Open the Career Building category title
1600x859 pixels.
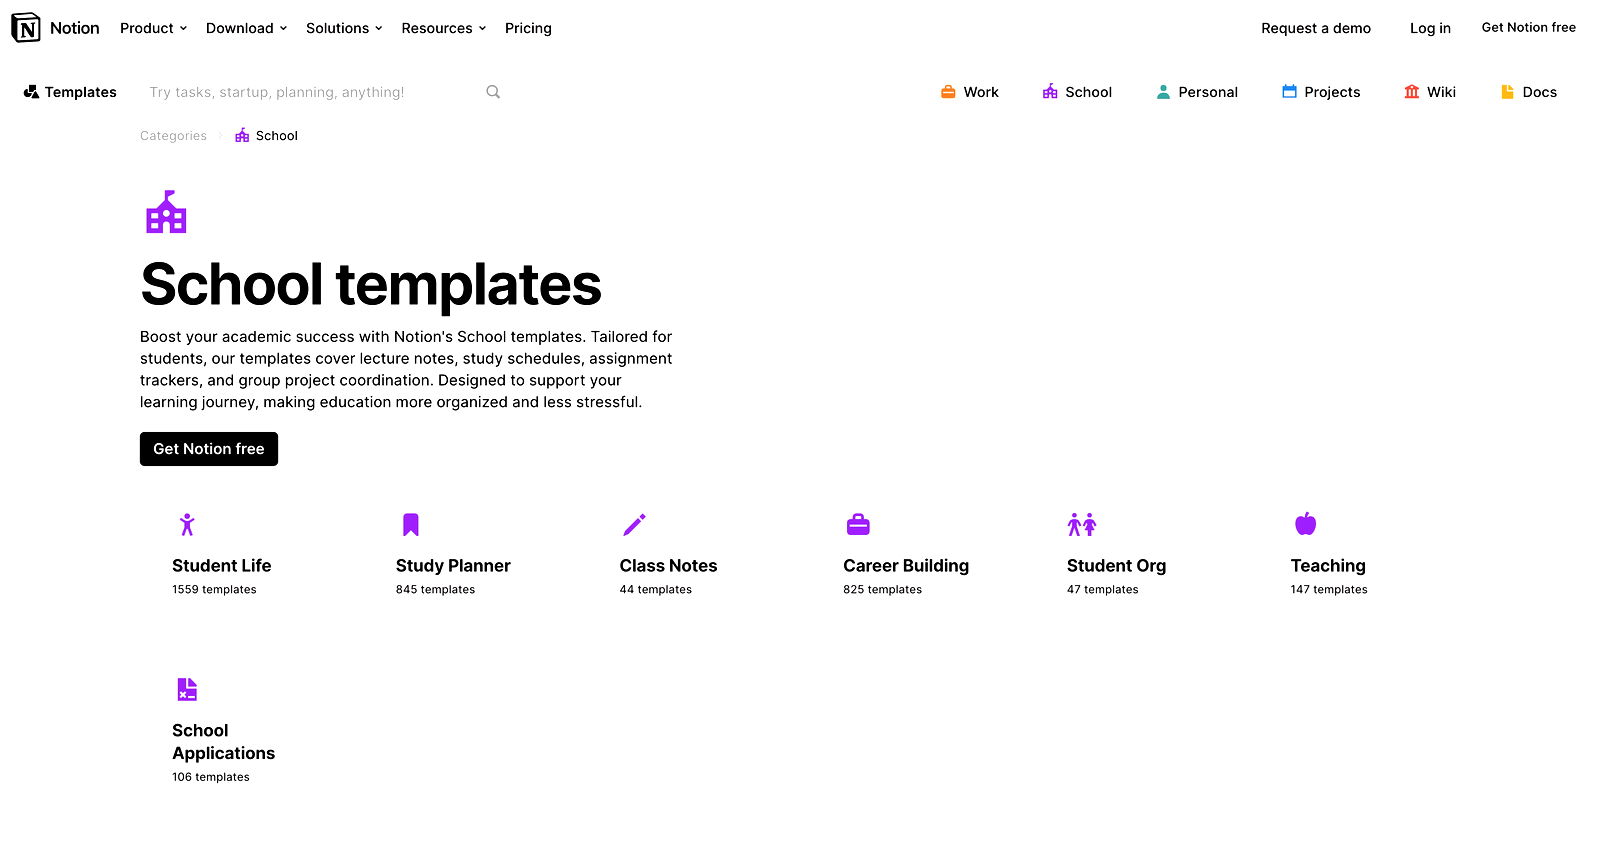pos(906,566)
